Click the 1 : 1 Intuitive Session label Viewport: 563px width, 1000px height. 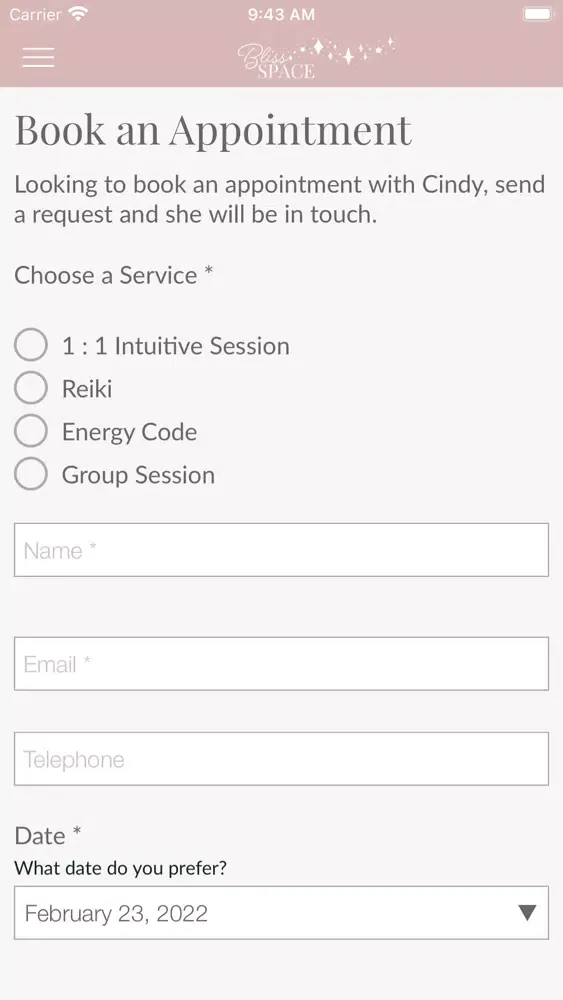[175, 346]
